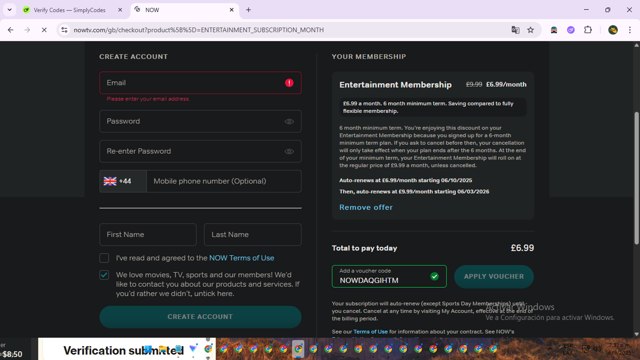This screenshot has width=640, height=360.
Task: Select the NOW browser tab
Action: (x=184, y=10)
